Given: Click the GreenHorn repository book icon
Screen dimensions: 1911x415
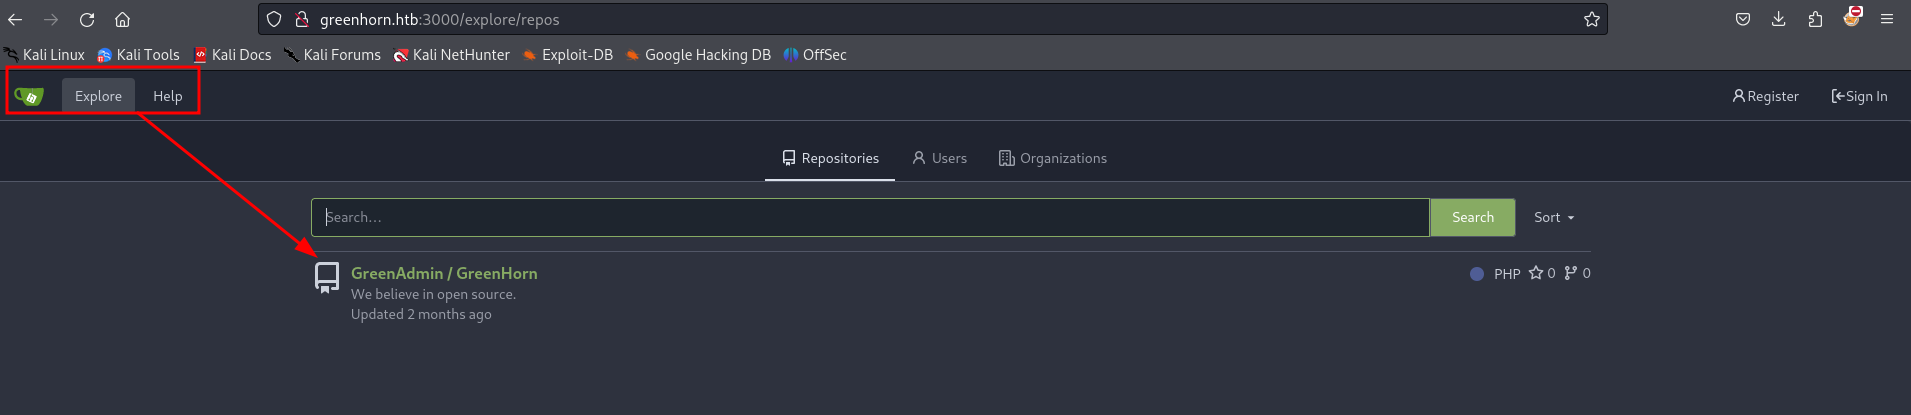Looking at the screenshot, I should click(327, 277).
